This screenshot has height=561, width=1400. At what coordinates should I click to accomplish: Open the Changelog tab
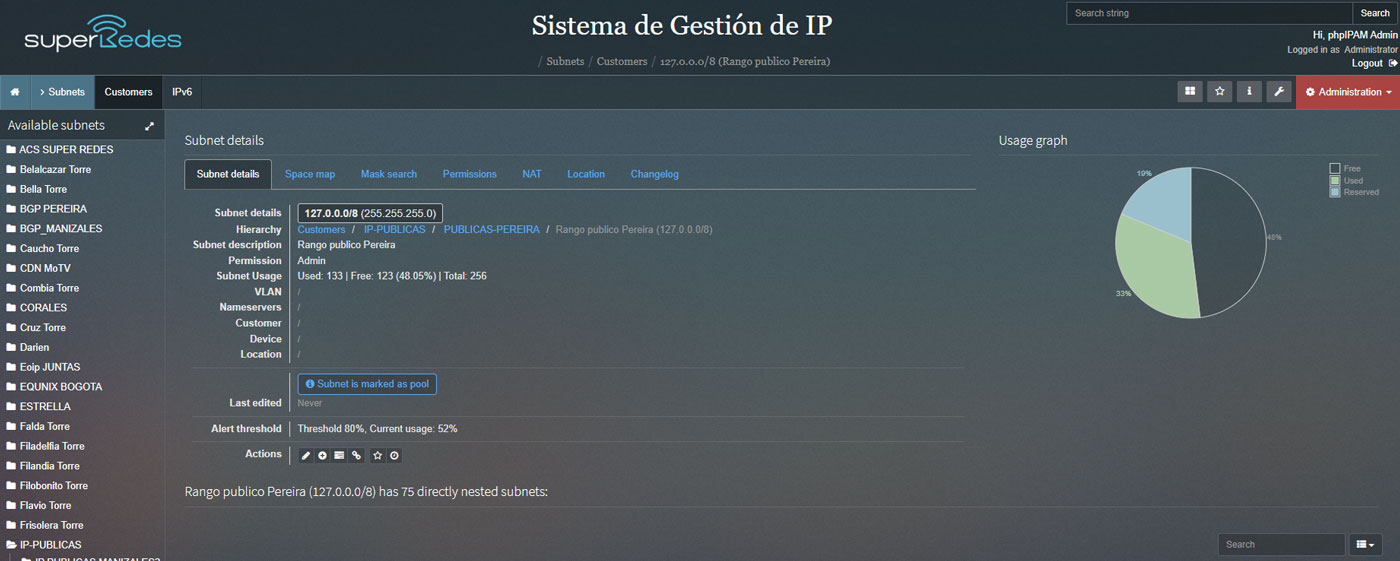(x=654, y=174)
